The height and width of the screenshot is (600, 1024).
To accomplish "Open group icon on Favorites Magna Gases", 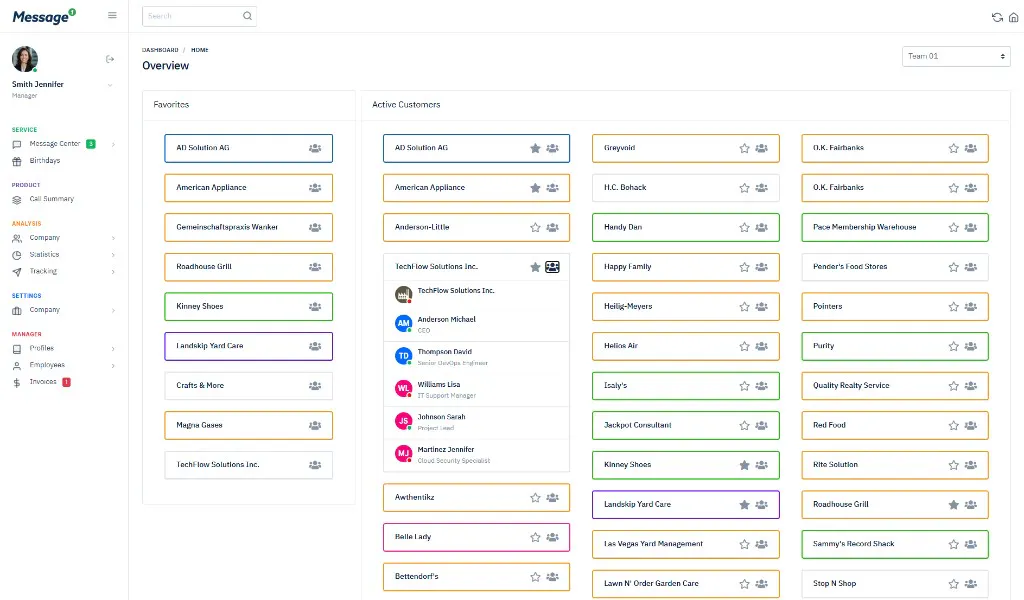I will tap(315, 426).
